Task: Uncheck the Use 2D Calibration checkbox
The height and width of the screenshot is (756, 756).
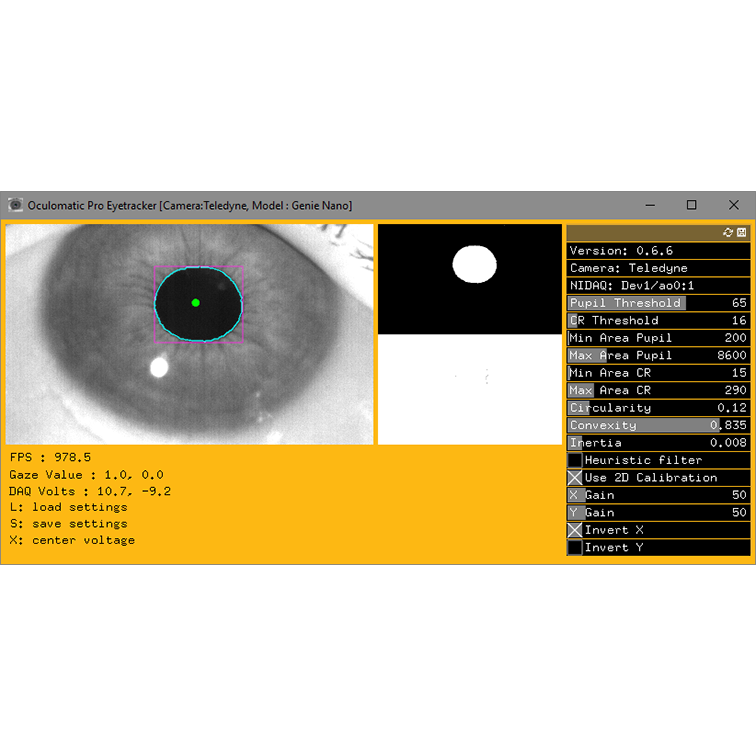Action: [575, 478]
